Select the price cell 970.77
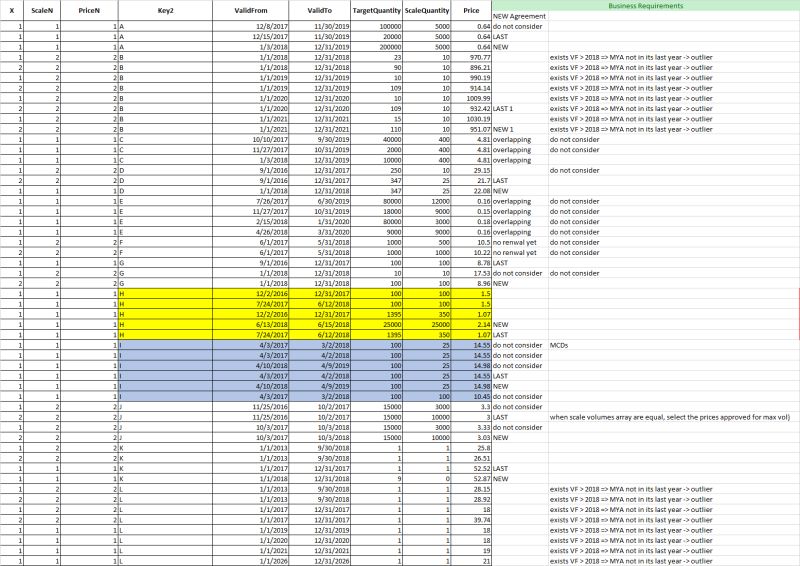The image size is (800, 566). tap(471, 57)
